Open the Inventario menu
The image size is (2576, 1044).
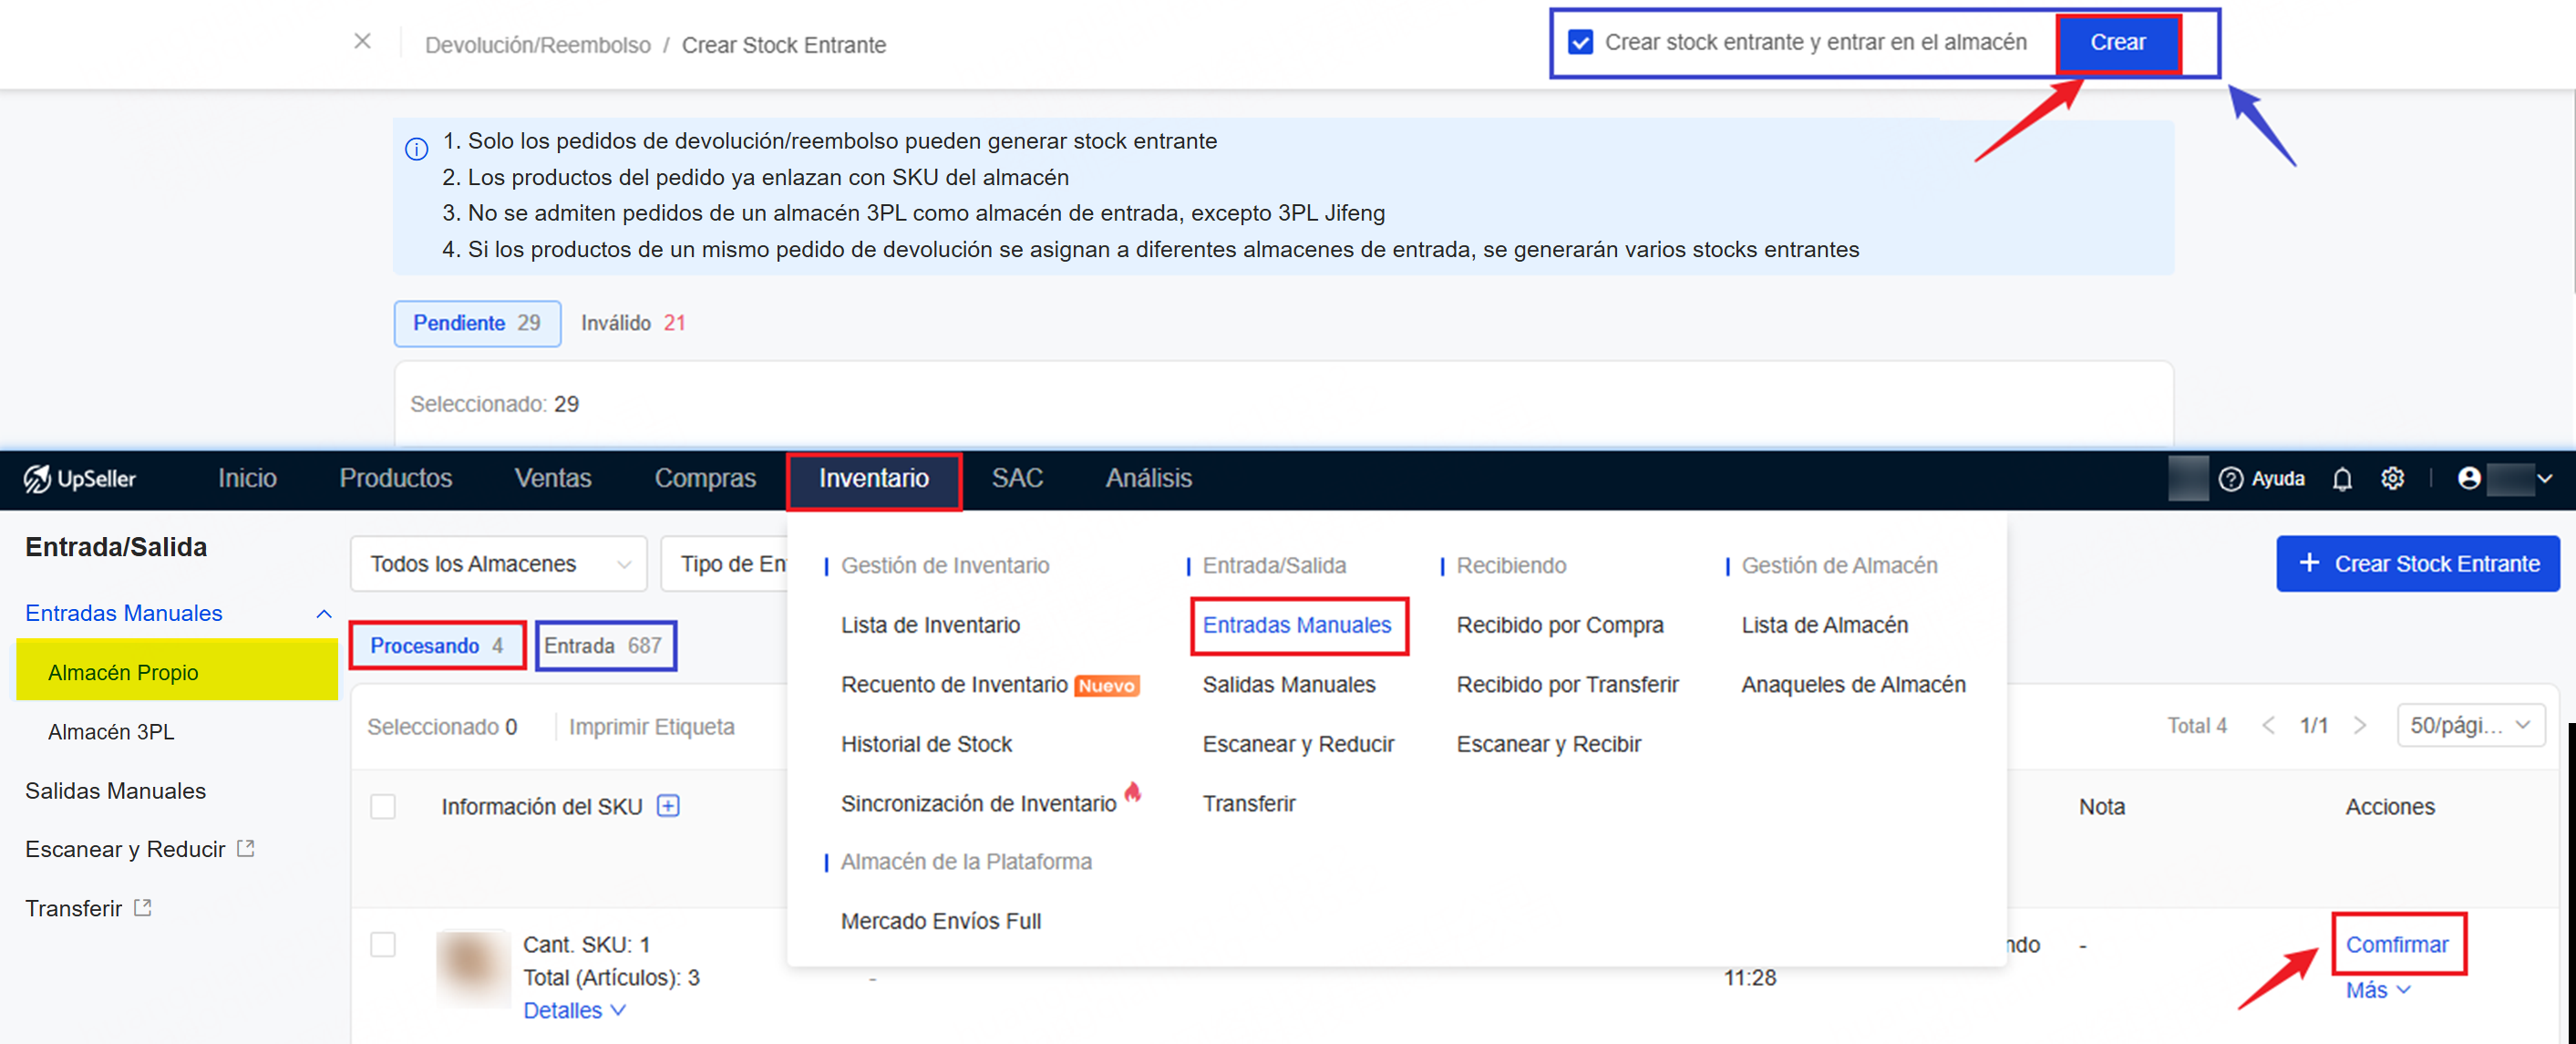point(874,479)
